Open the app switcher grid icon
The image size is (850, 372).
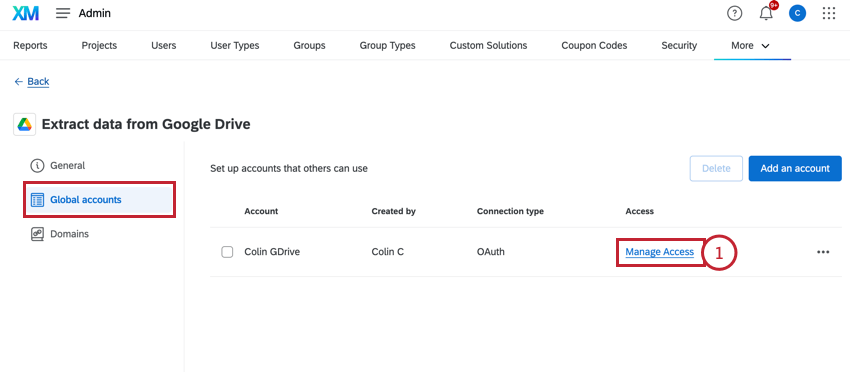[x=829, y=14]
